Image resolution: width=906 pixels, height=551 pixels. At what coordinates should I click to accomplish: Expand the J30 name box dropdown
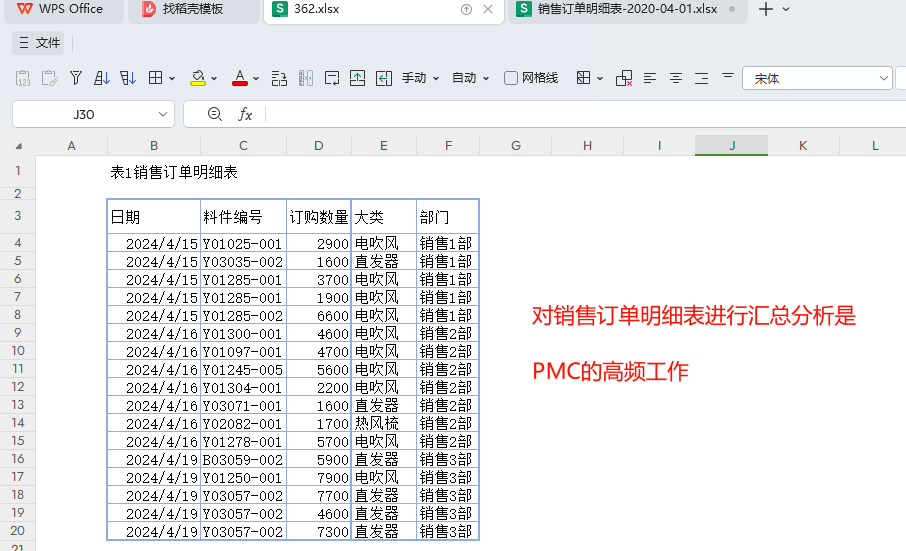(x=163, y=114)
